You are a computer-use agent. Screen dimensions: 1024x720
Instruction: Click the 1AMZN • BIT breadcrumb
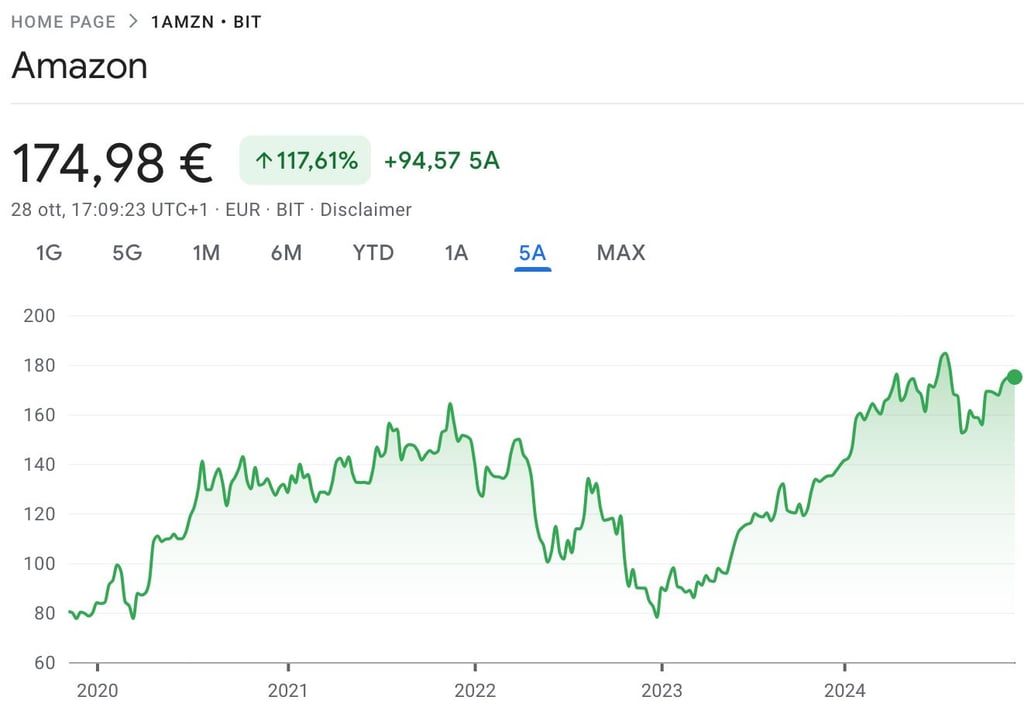pos(206,21)
